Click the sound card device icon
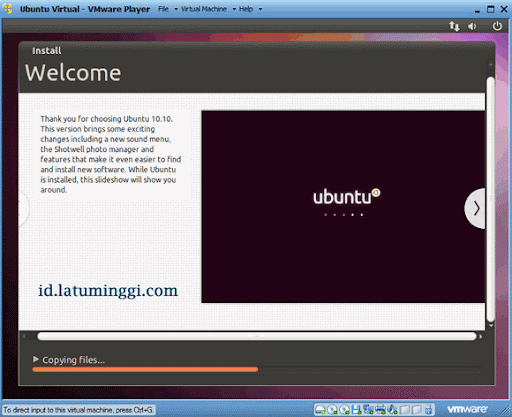 (392, 409)
